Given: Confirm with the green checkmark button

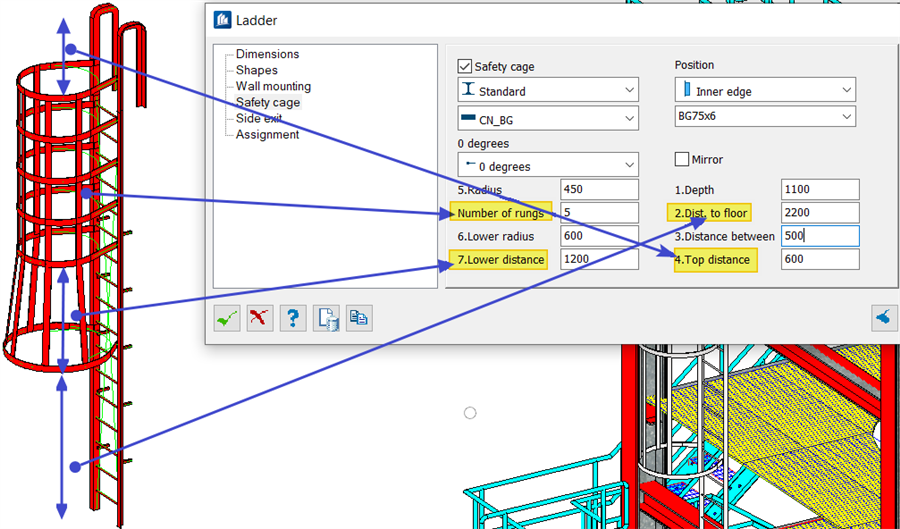Looking at the screenshot, I should 227,317.
